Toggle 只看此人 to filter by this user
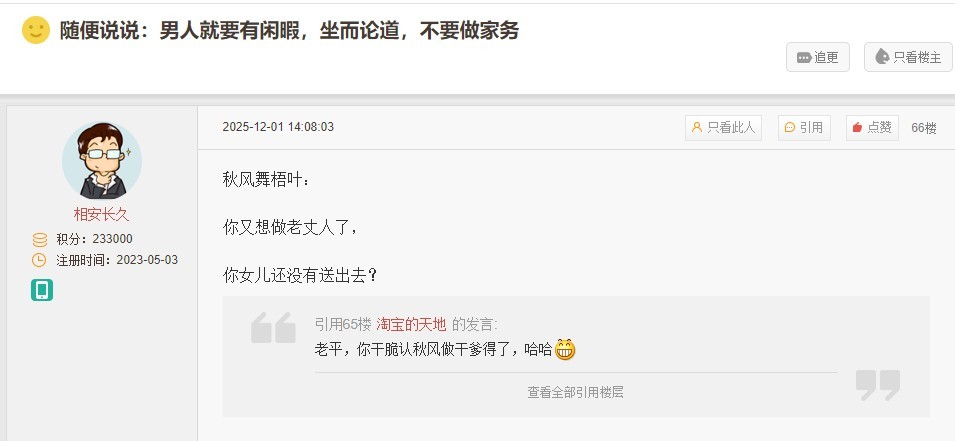955x441 pixels. pyautogui.click(x=723, y=127)
